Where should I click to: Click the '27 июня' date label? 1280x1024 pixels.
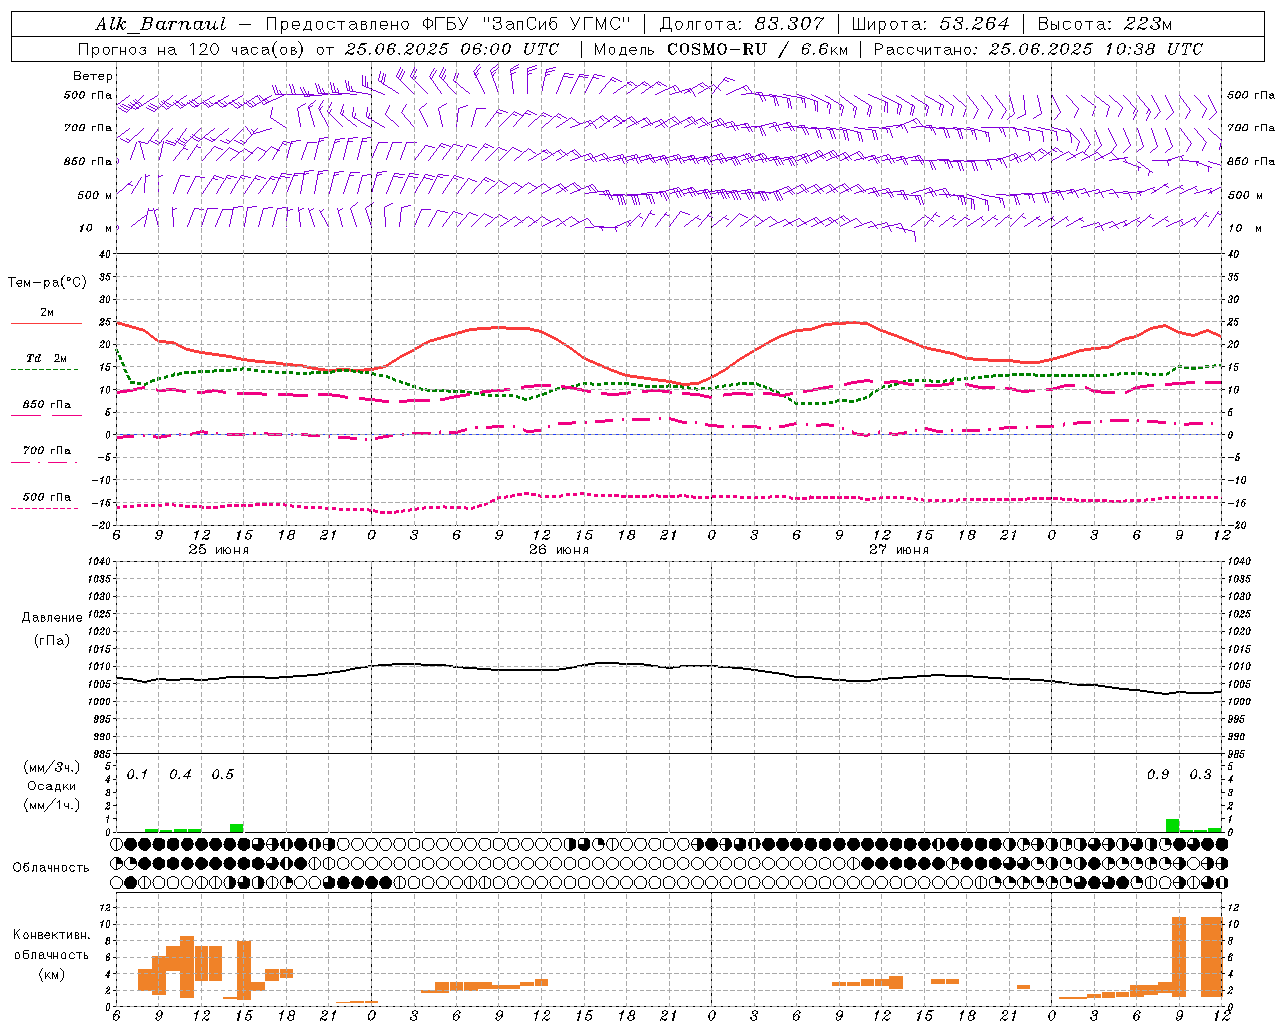tap(899, 550)
